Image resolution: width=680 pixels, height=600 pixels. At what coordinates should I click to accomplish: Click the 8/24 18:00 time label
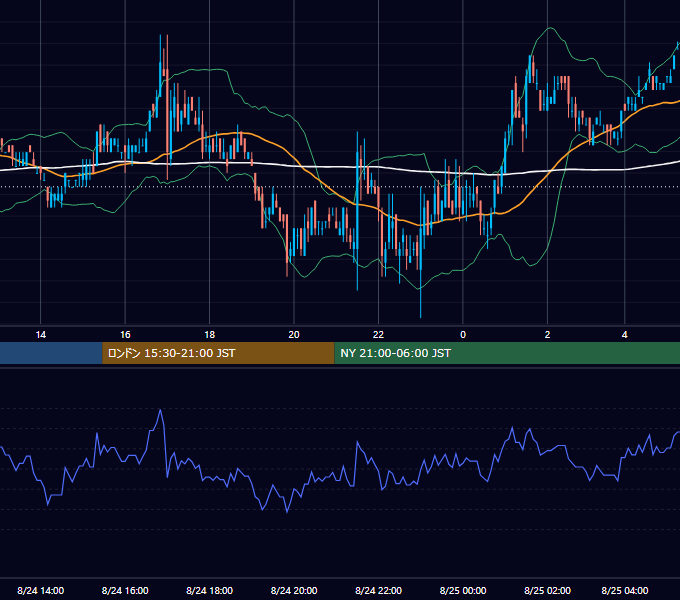[209, 590]
